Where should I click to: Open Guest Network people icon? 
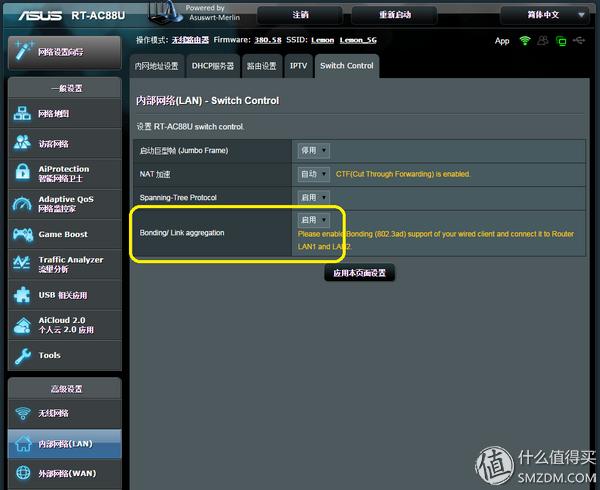click(x=22, y=143)
